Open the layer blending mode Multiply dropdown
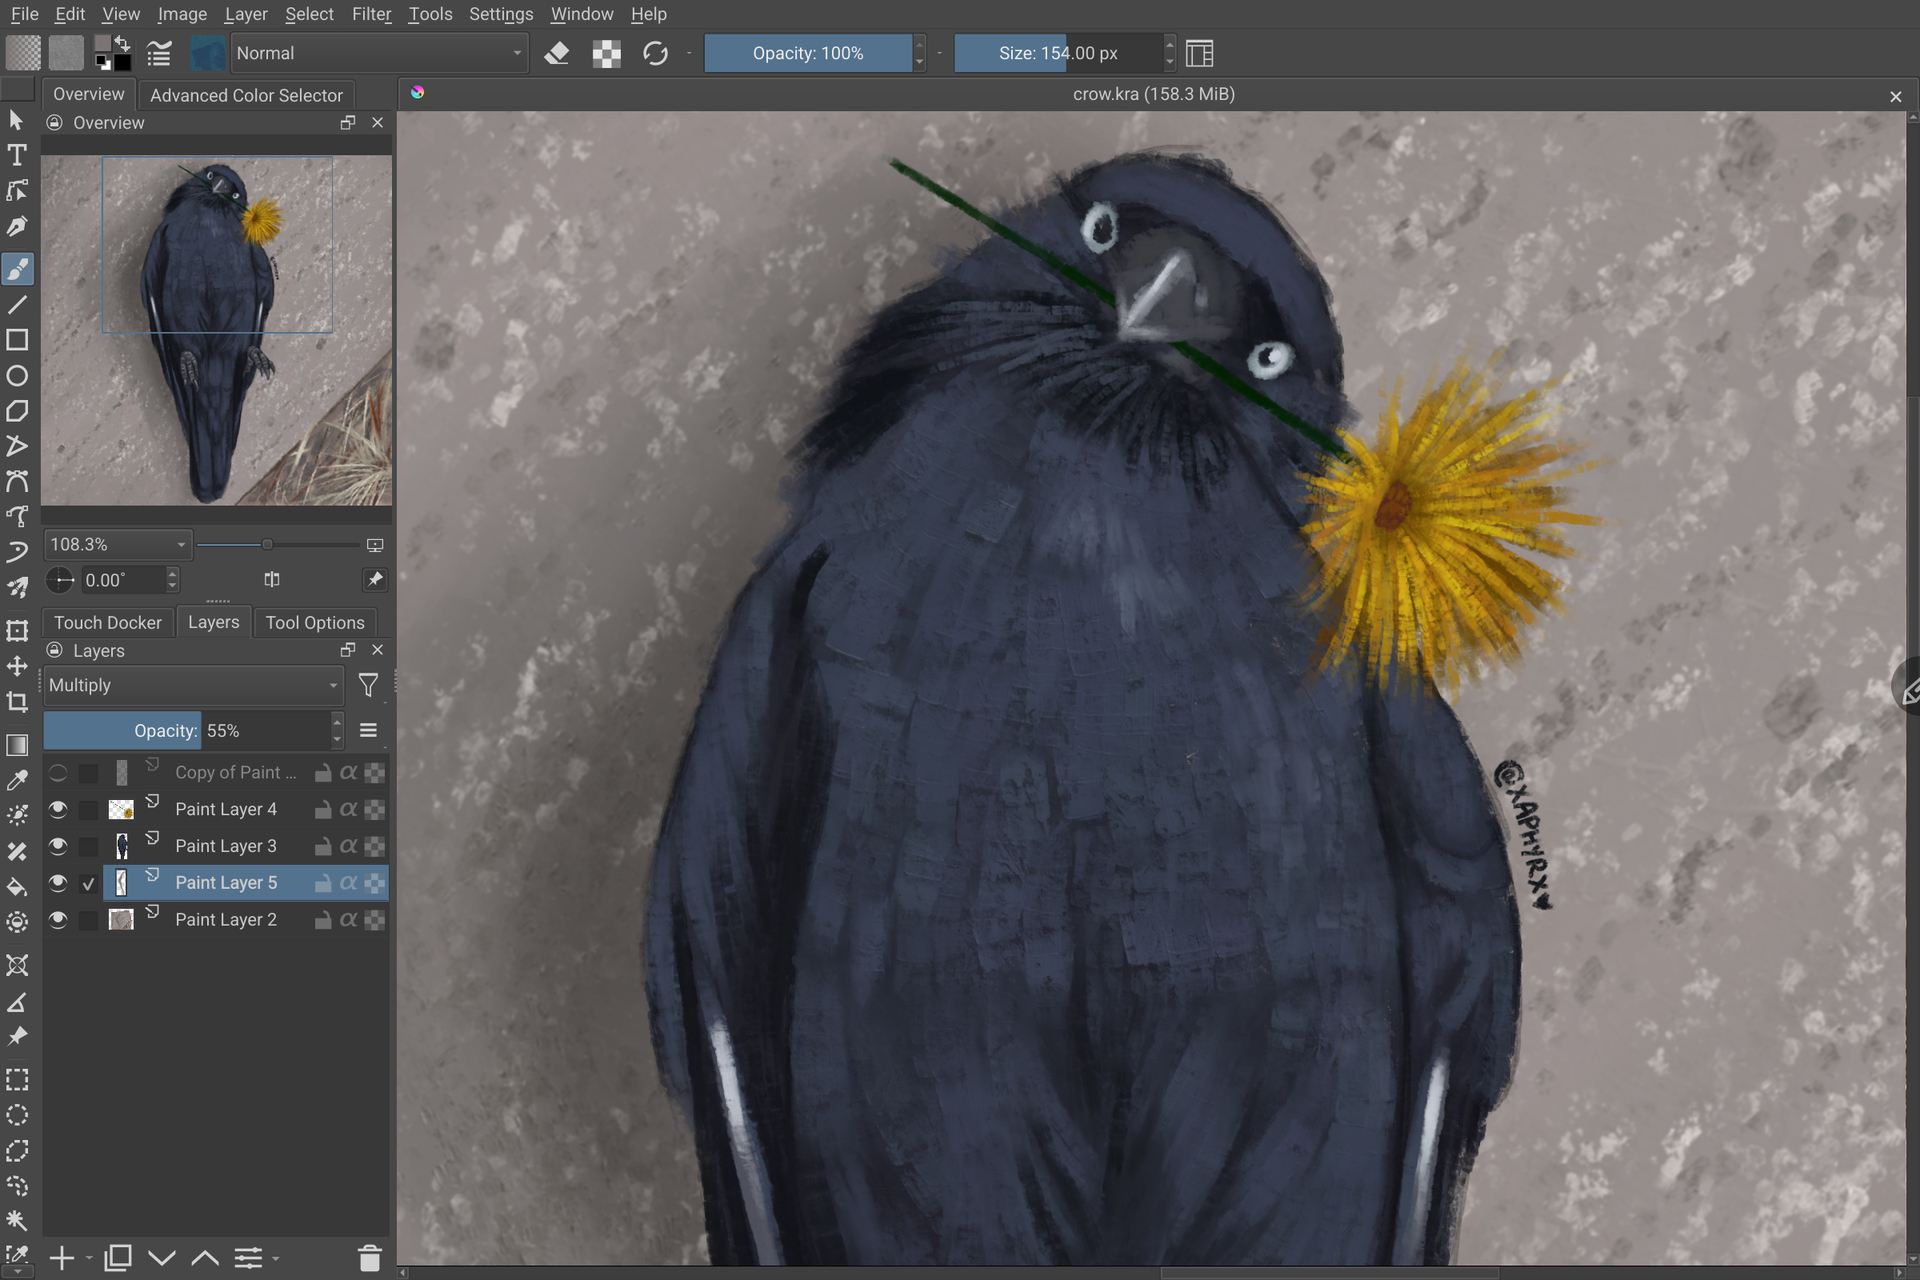This screenshot has width=1920, height=1280. tap(193, 686)
